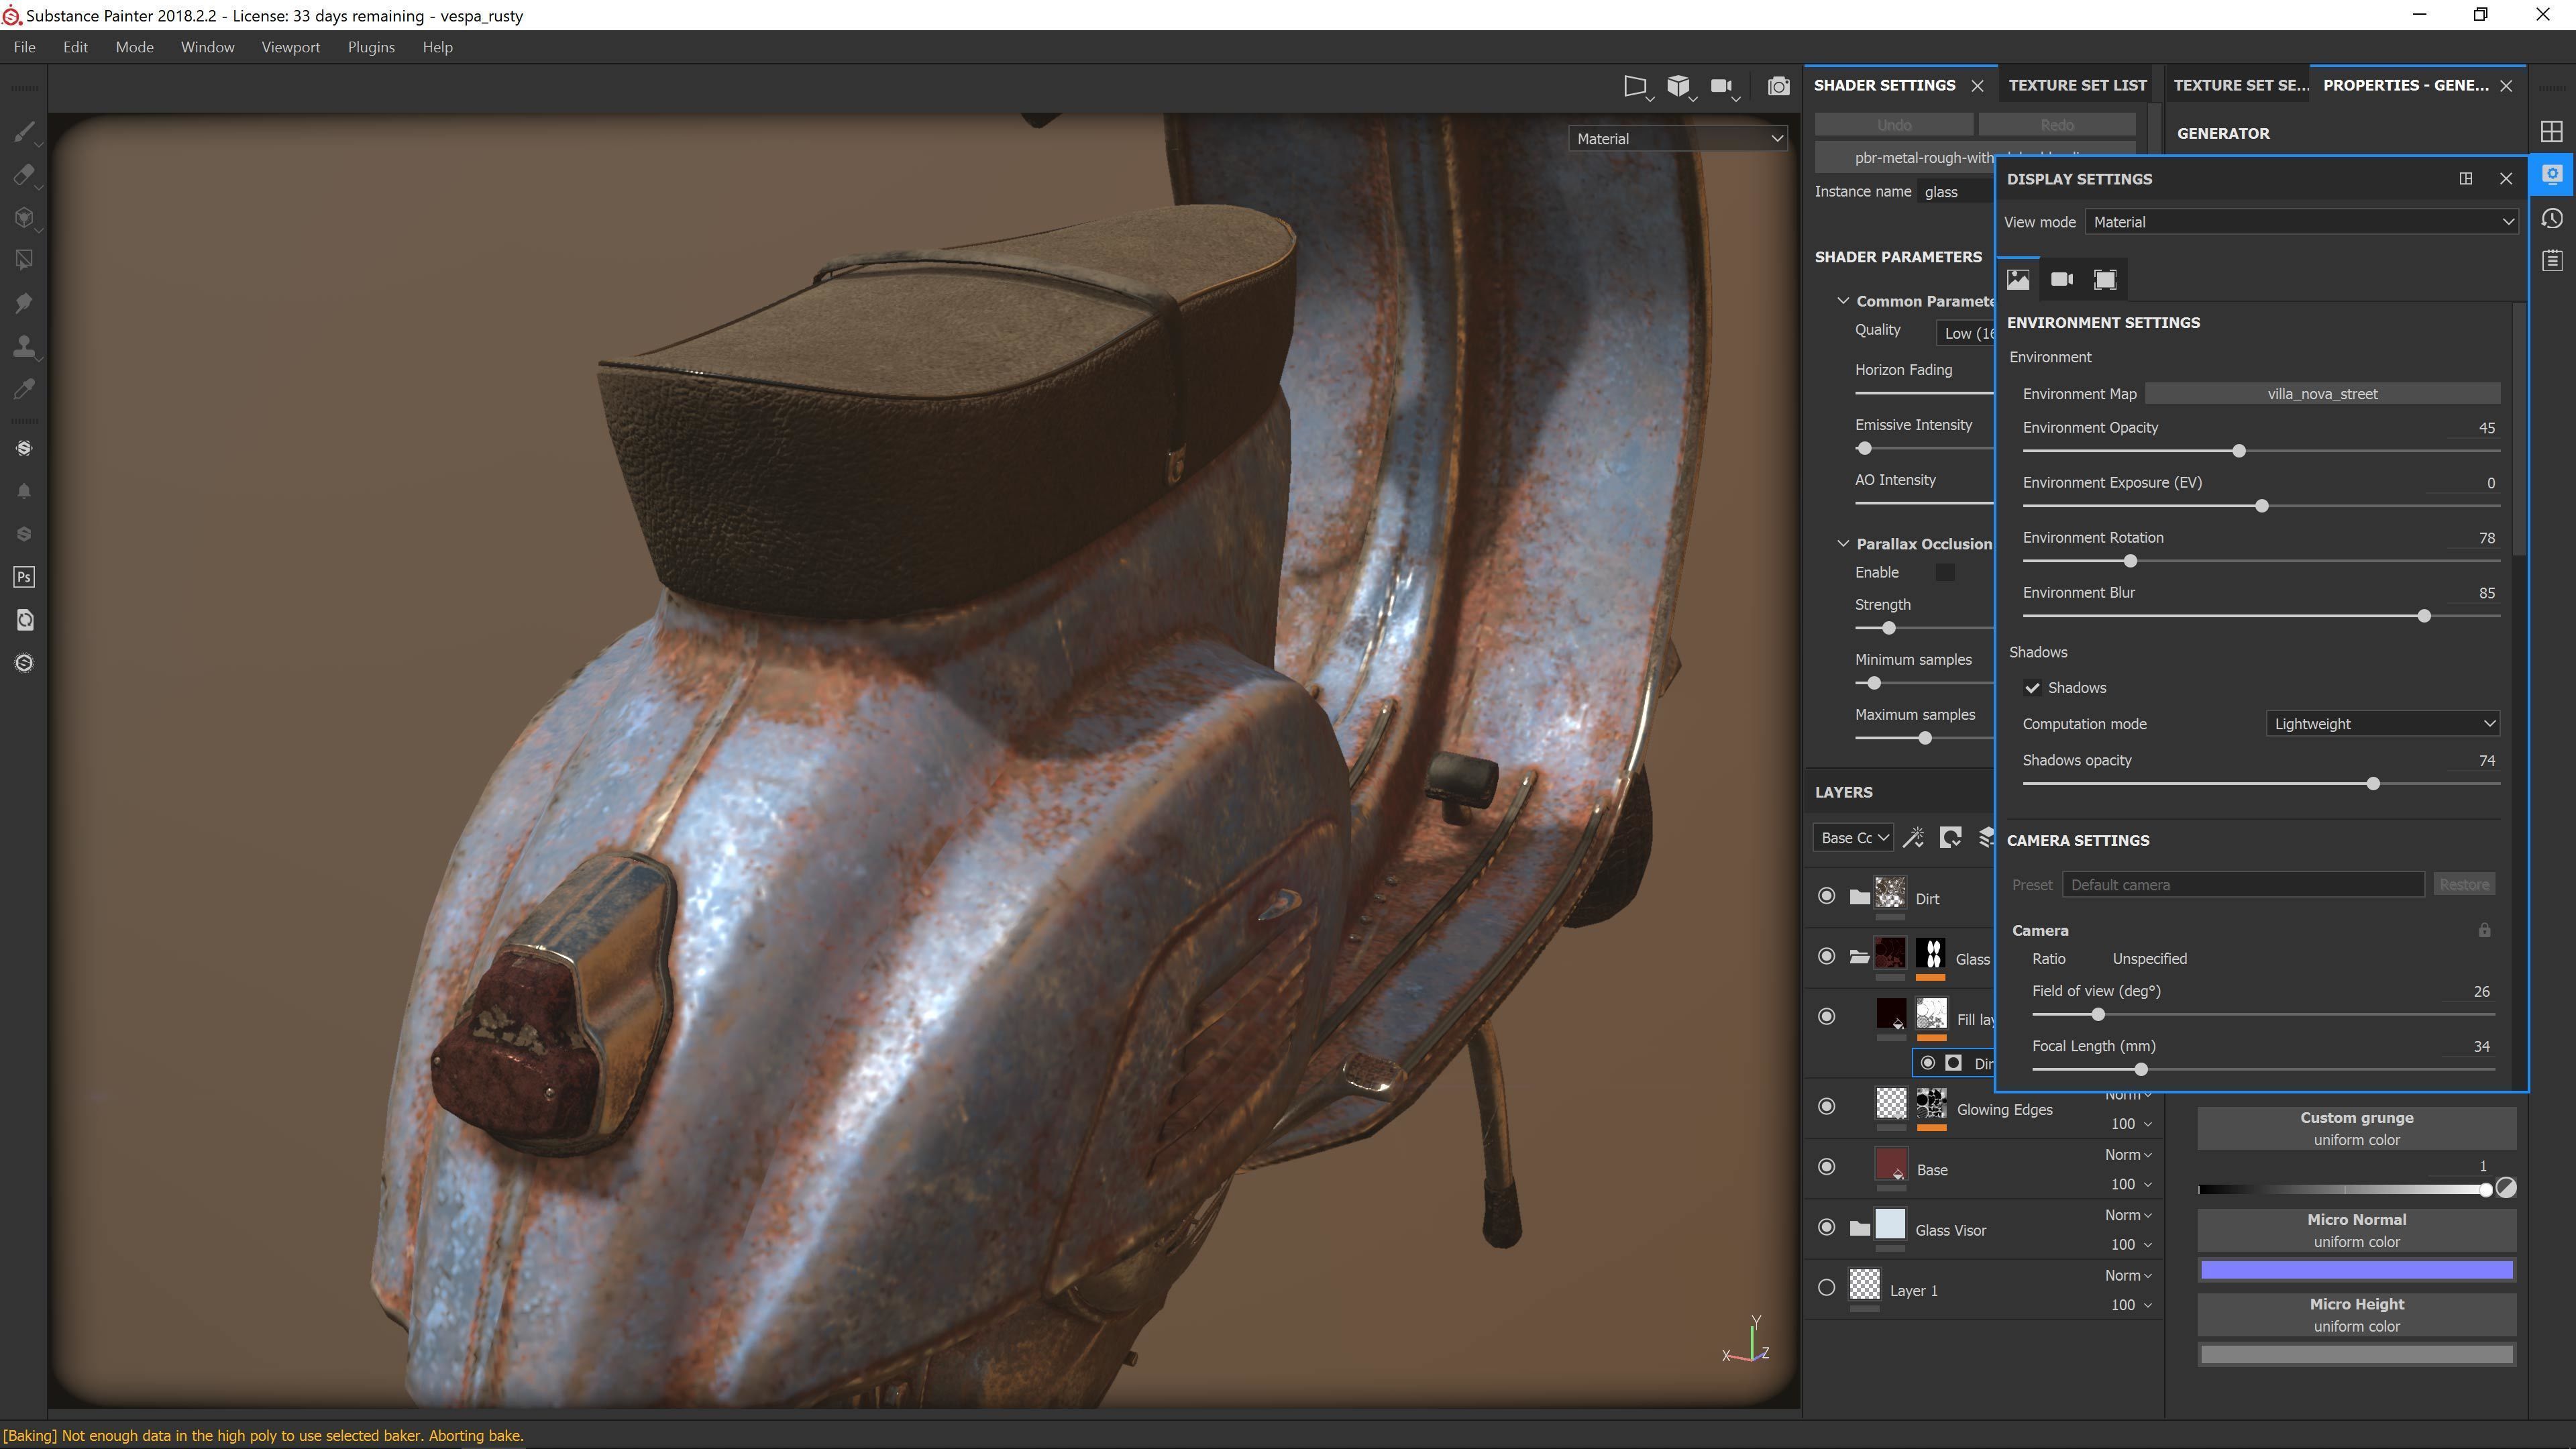Click the screenshot camera icon
This screenshot has height=1449, width=2576.
(1778, 86)
